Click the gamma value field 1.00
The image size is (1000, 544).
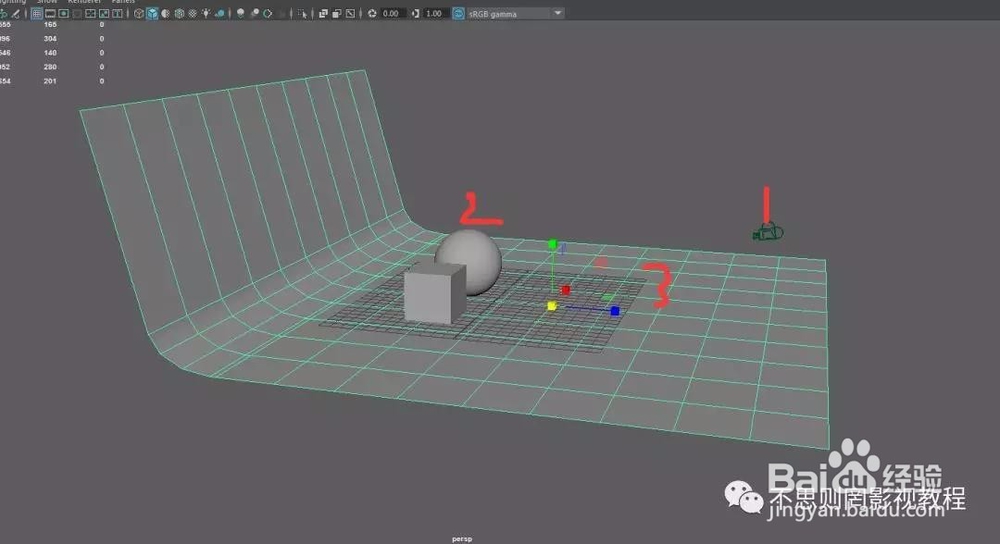click(x=435, y=13)
